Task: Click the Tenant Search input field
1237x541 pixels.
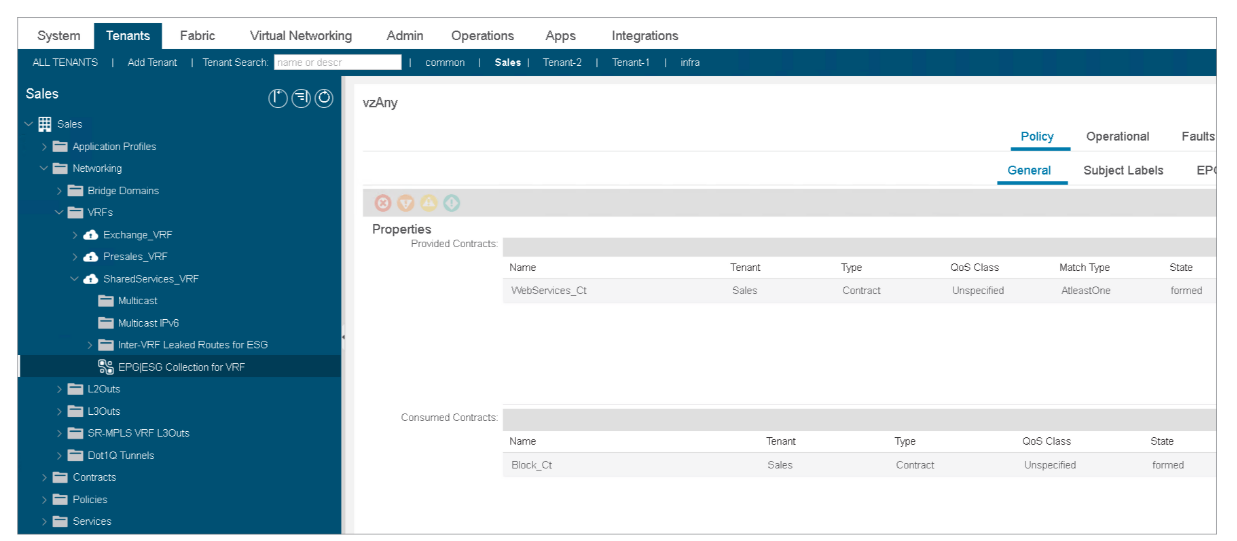Action: (x=337, y=62)
